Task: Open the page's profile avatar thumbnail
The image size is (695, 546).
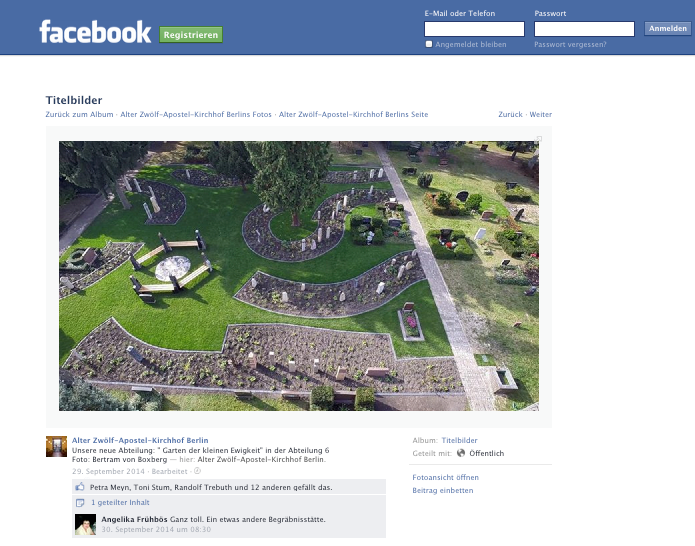Action: click(56, 446)
